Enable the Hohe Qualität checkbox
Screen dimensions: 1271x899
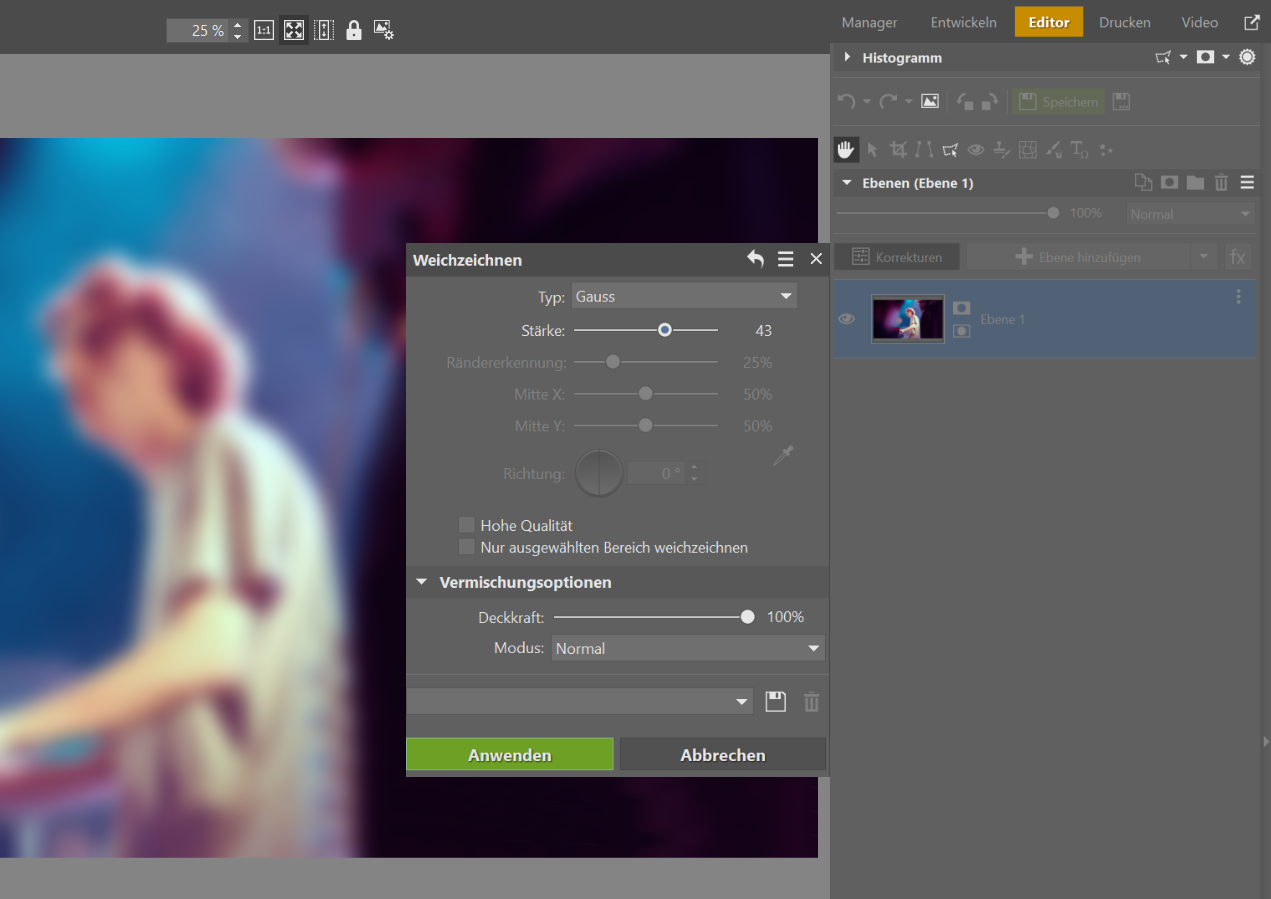pyautogui.click(x=466, y=525)
